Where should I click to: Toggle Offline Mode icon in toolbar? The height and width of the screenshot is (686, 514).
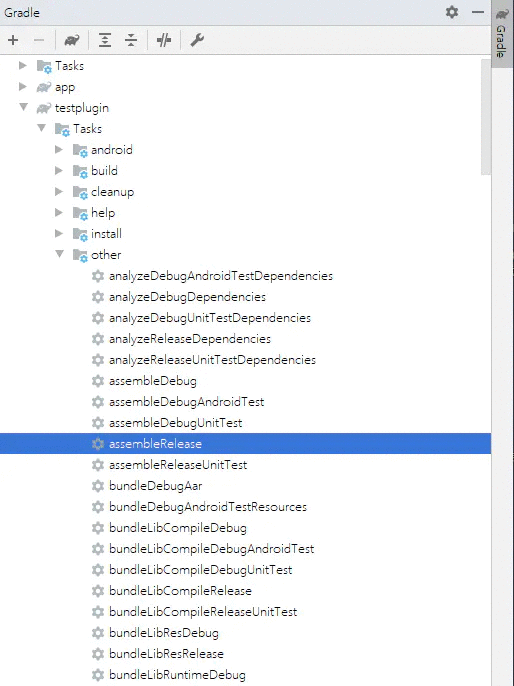tap(164, 40)
